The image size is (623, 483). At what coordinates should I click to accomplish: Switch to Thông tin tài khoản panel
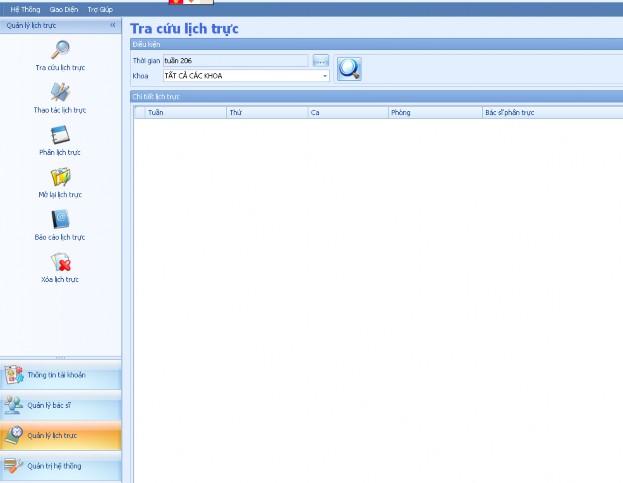coord(60,375)
